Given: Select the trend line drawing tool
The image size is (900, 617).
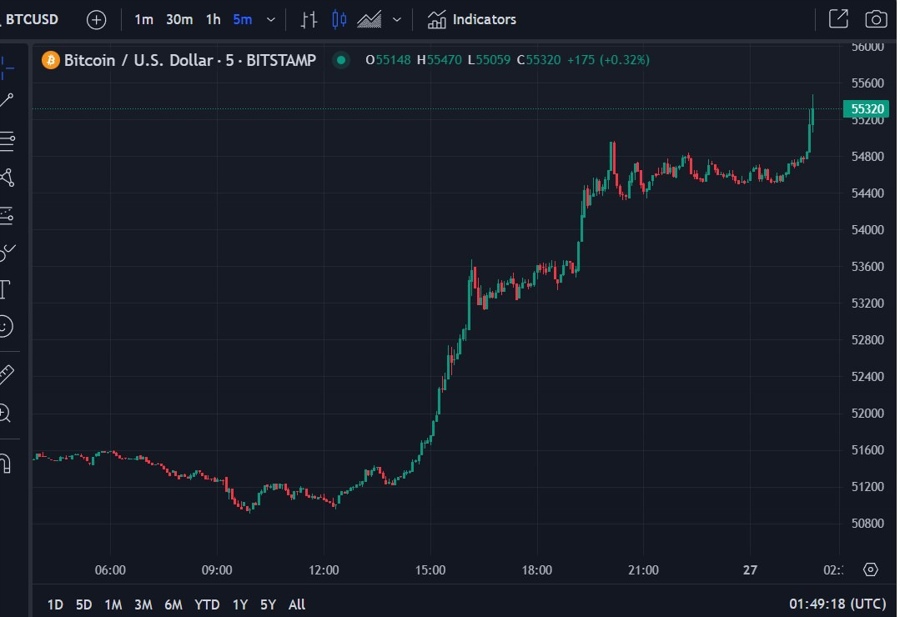Looking at the screenshot, I should tap(7, 100).
